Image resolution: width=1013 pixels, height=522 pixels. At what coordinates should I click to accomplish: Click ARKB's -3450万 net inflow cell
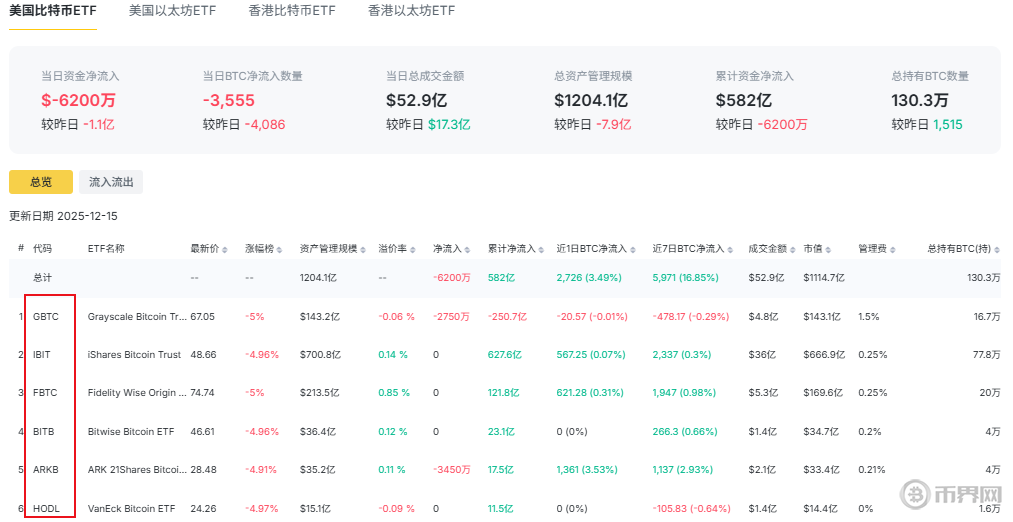pos(452,470)
